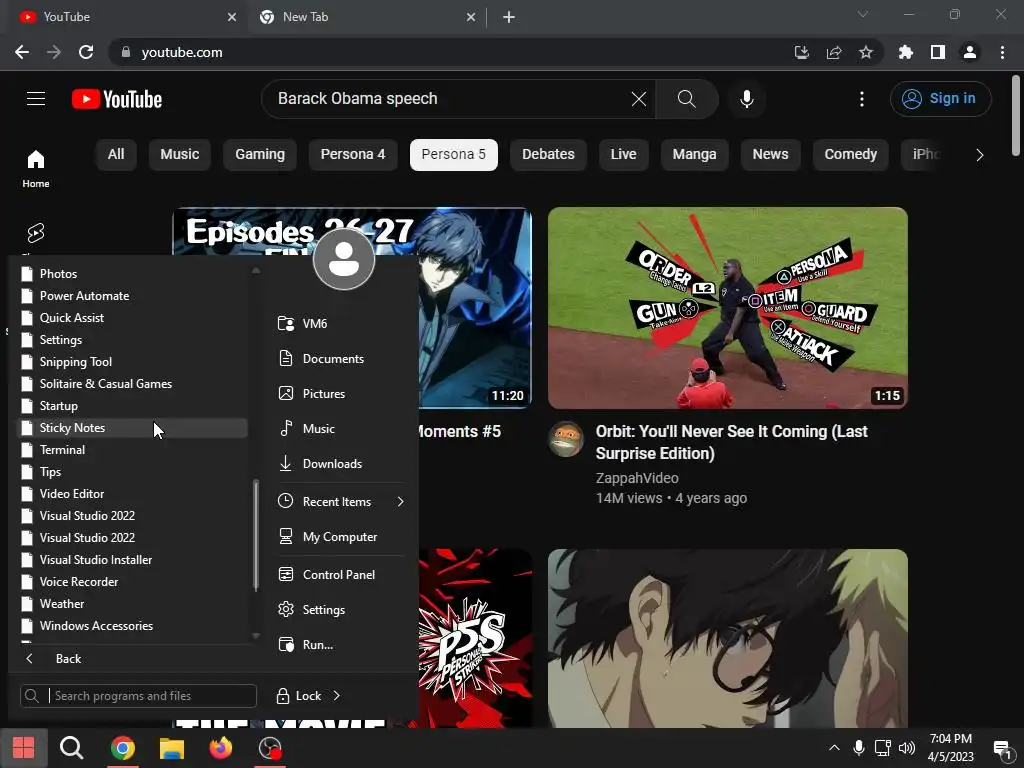
Task: Open Chrome extensions puzzle icon
Action: [x=906, y=52]
